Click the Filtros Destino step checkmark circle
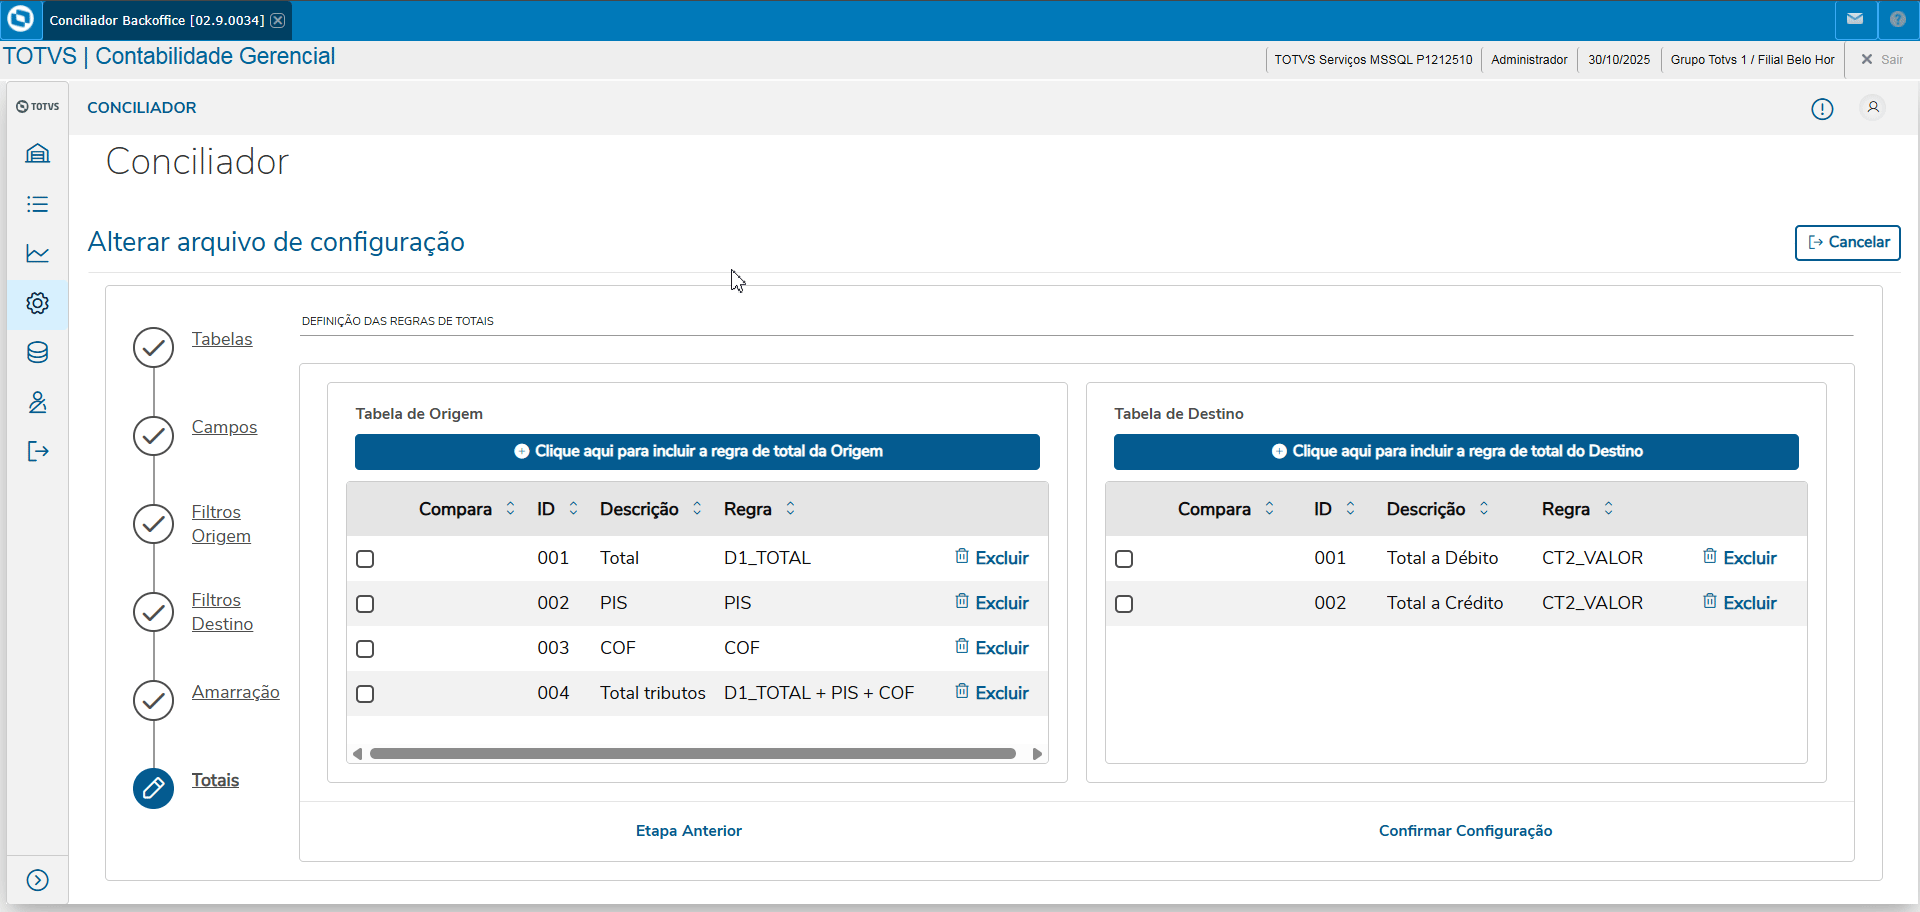Viewport: 1920px width, 912px height. tap(153, 612)
